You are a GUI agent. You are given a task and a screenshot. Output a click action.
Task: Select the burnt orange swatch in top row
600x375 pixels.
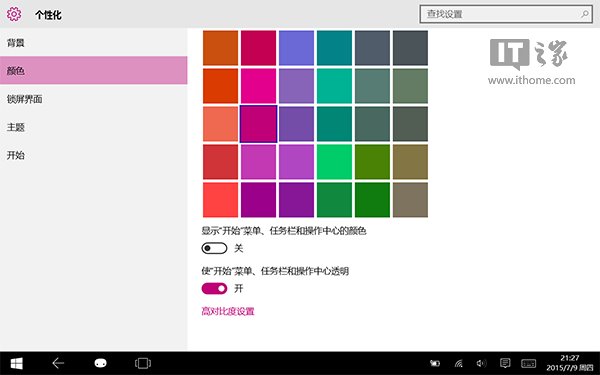pyautogui.click(x=220, y=48)
